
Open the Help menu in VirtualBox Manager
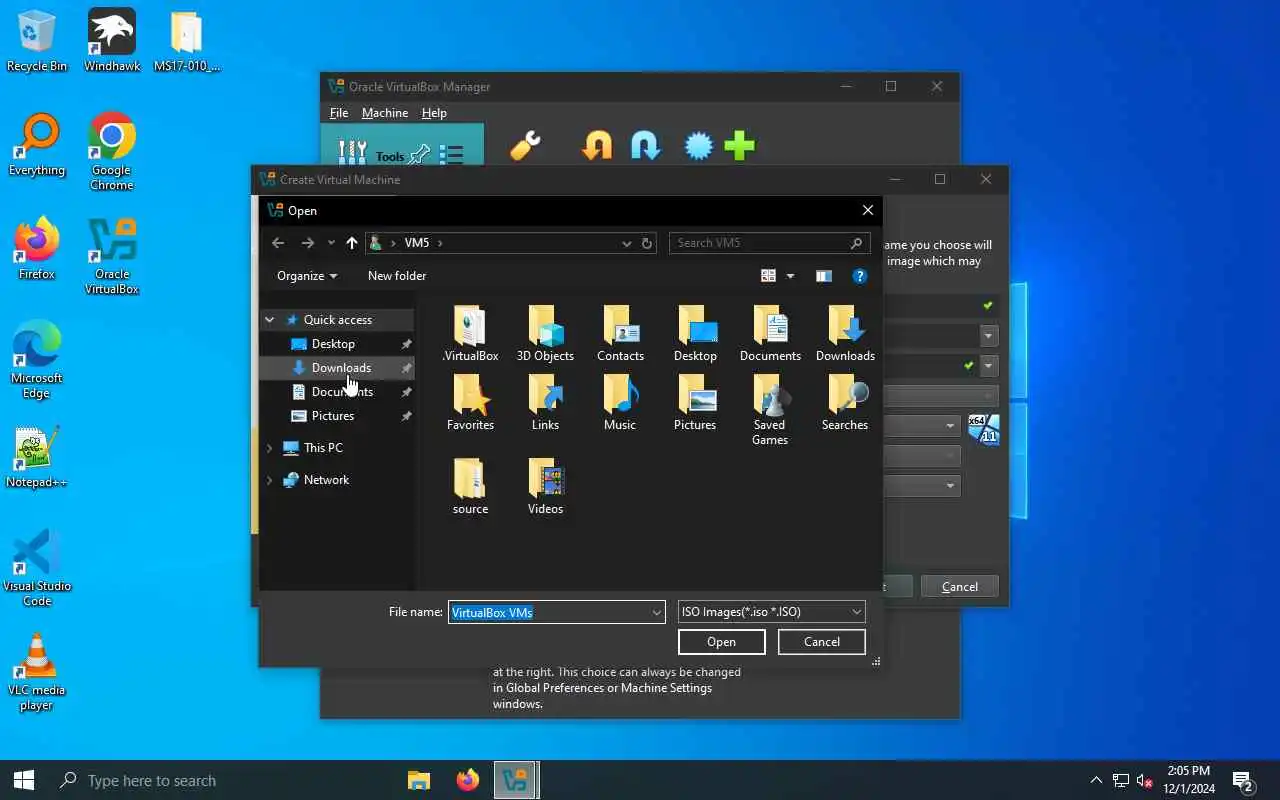(434, 113)
